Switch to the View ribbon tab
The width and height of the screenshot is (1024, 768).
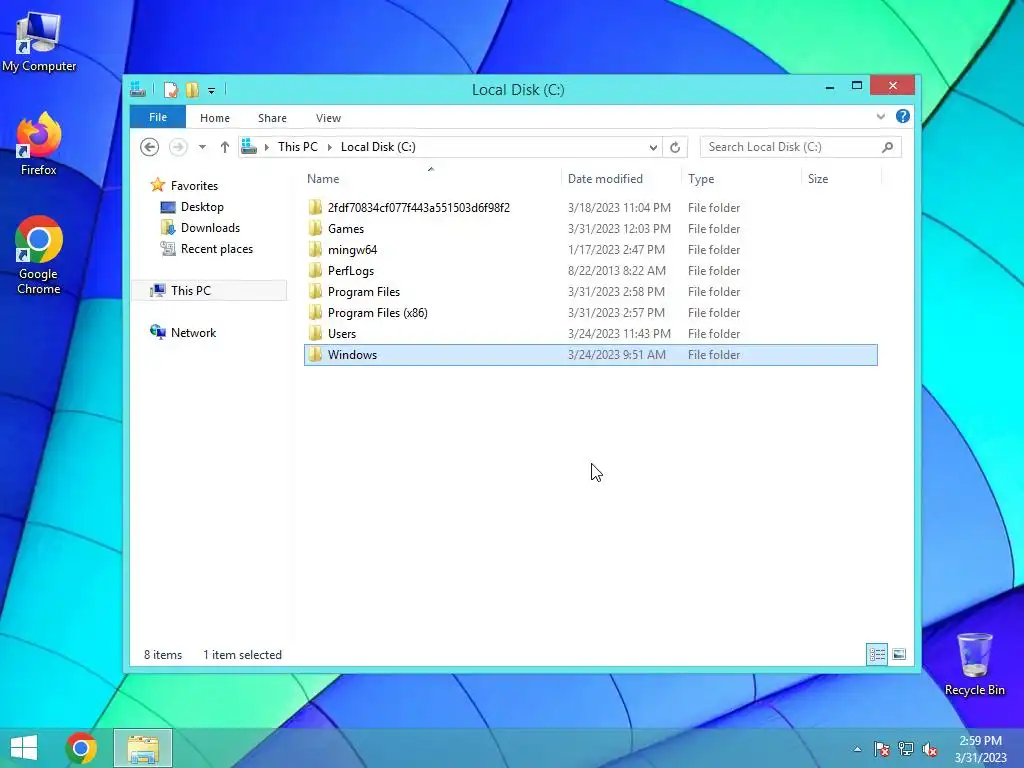328,118
